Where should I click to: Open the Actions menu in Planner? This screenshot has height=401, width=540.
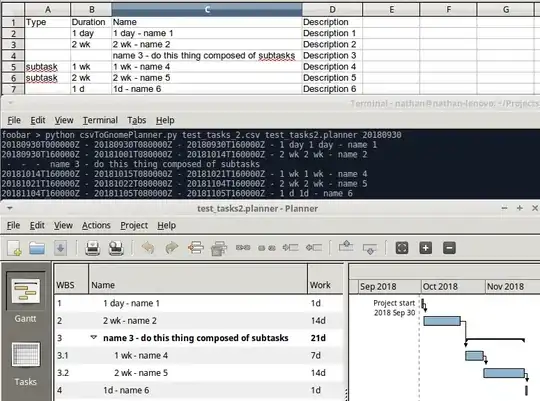point(96,225)
